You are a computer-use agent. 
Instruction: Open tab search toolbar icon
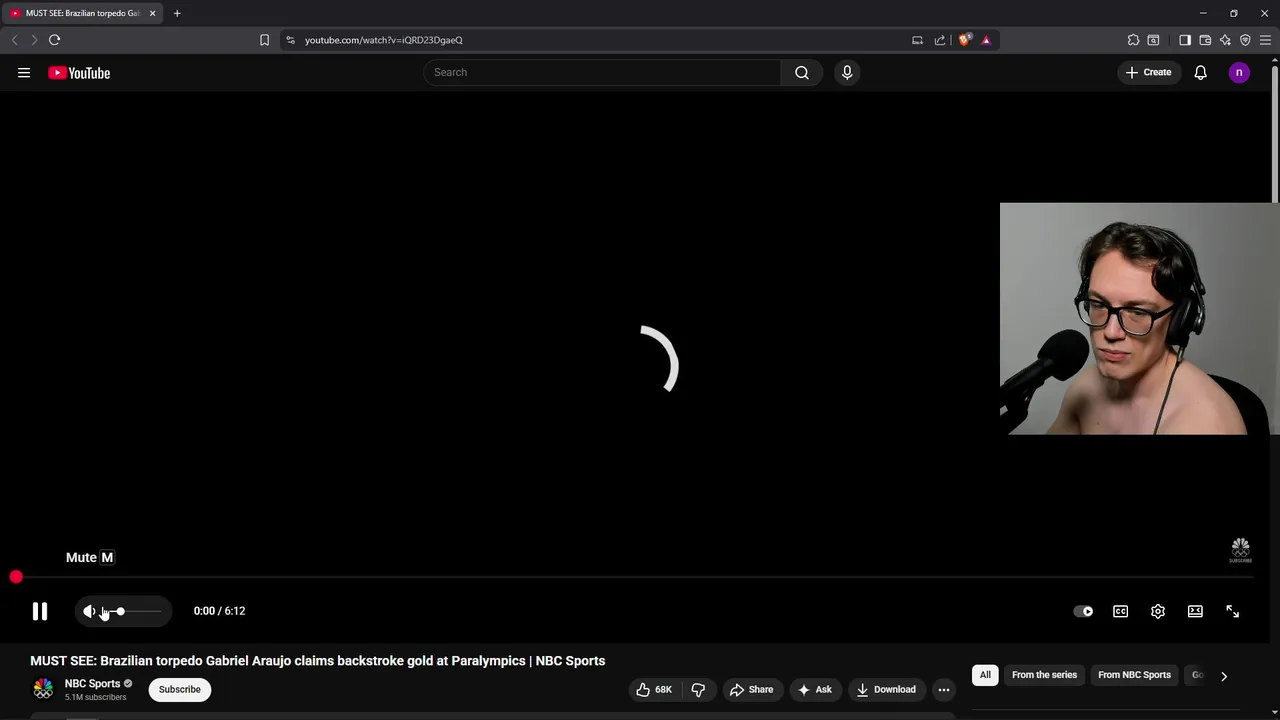pyautogui.click(x=1153, y=40)
